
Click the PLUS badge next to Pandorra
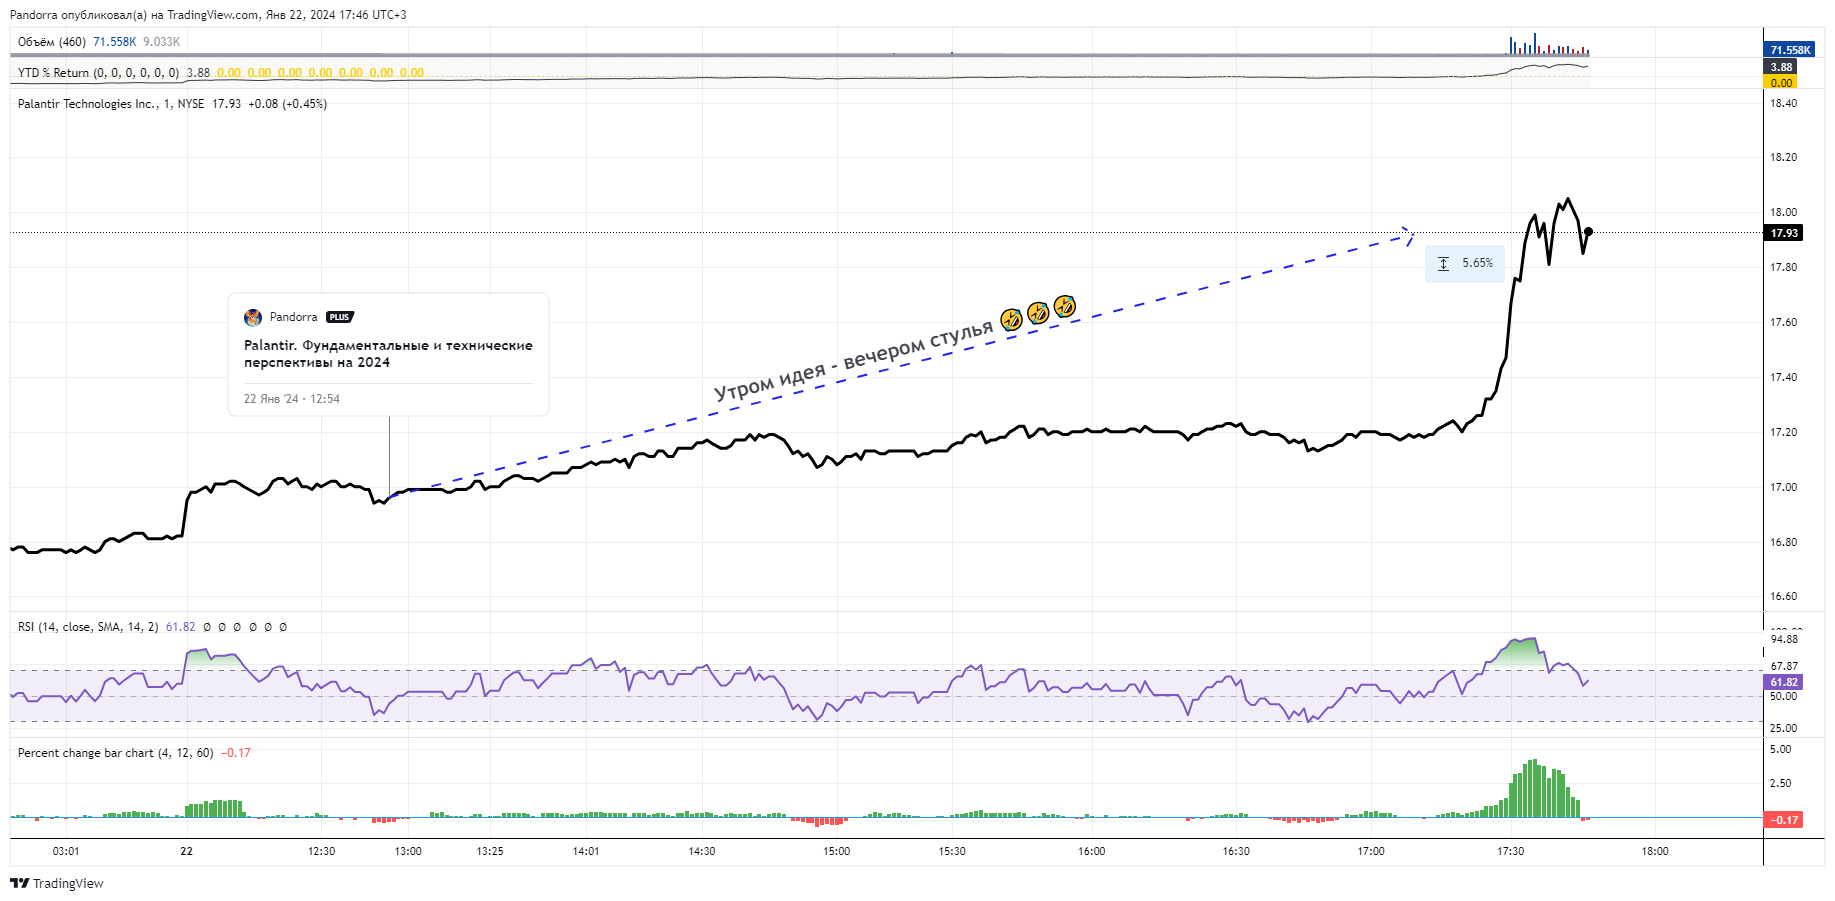point(340,317)
